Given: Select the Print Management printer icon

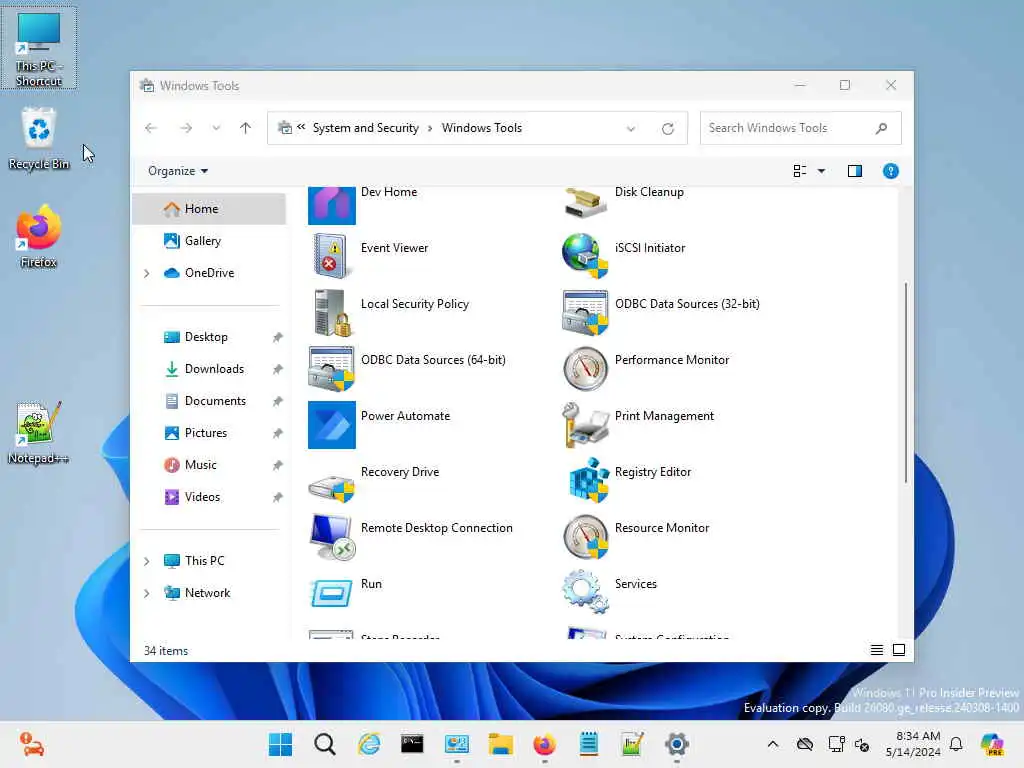Looking at the screenshot, I should click(x=585, y=424).
